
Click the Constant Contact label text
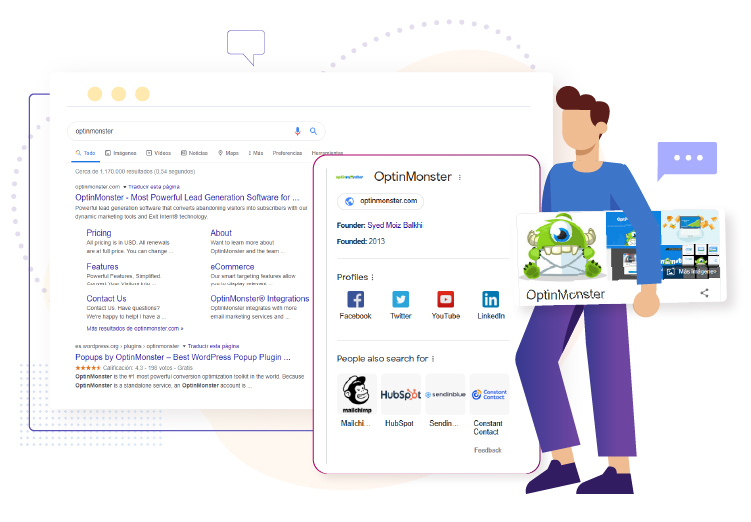(488, 428)
